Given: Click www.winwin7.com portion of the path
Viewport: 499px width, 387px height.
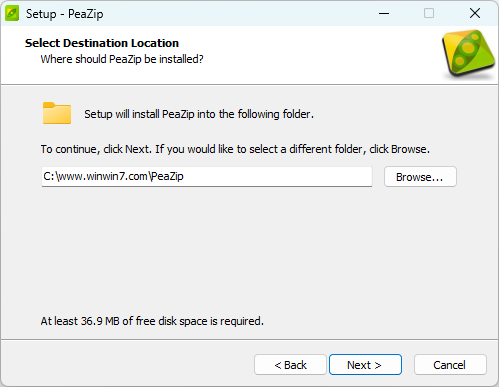Looking at the screenshot, I should pyautogui.click(x=103, y=176).
